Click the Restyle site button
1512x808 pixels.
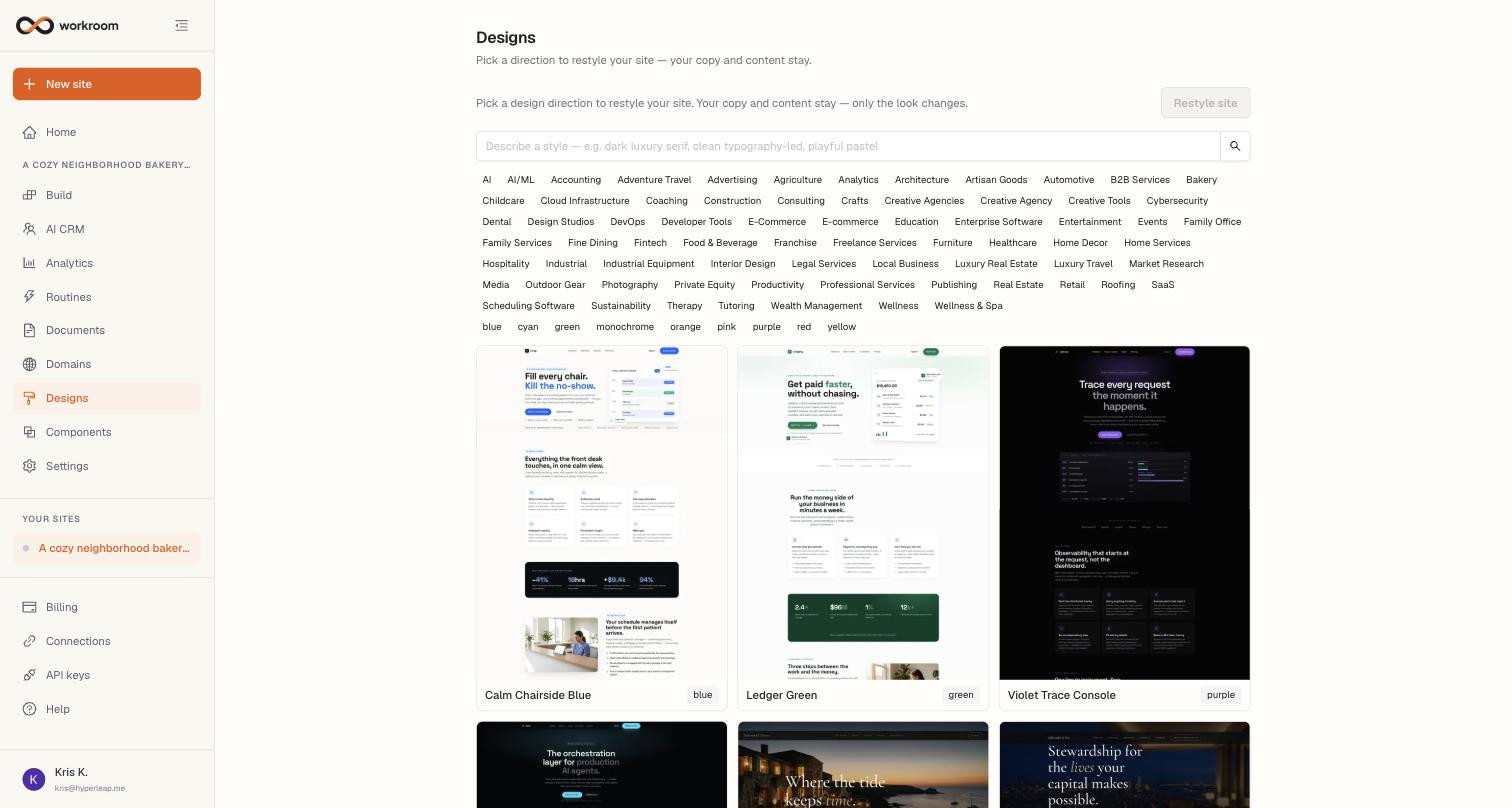[x=1205, y=103]
